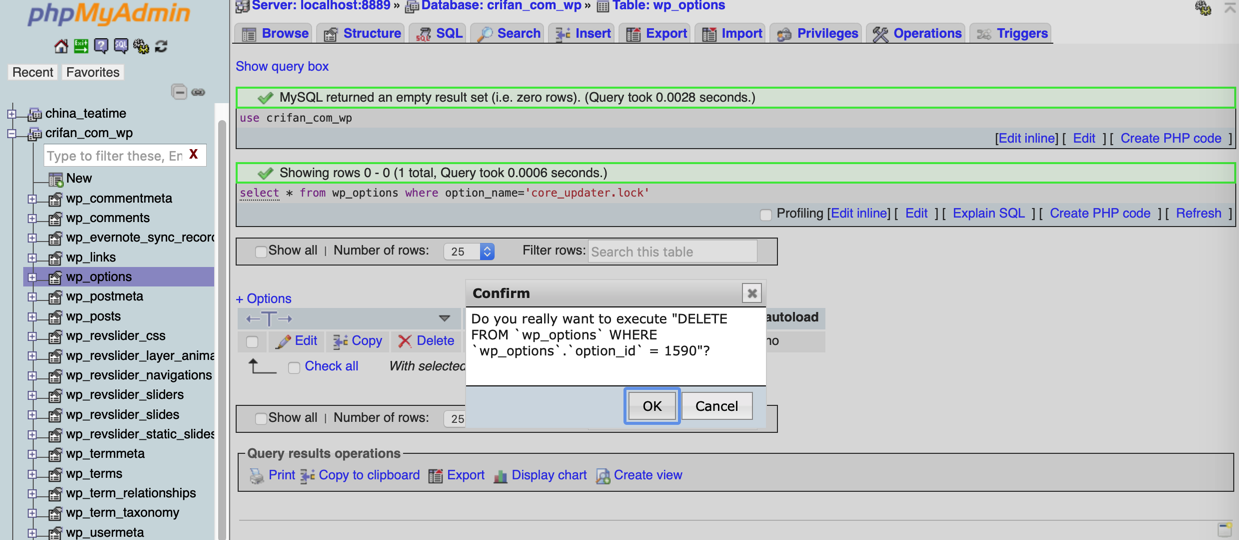1239x540 pixels.
Task: Expand the china_teatime database node
Action: pos(12,113)
